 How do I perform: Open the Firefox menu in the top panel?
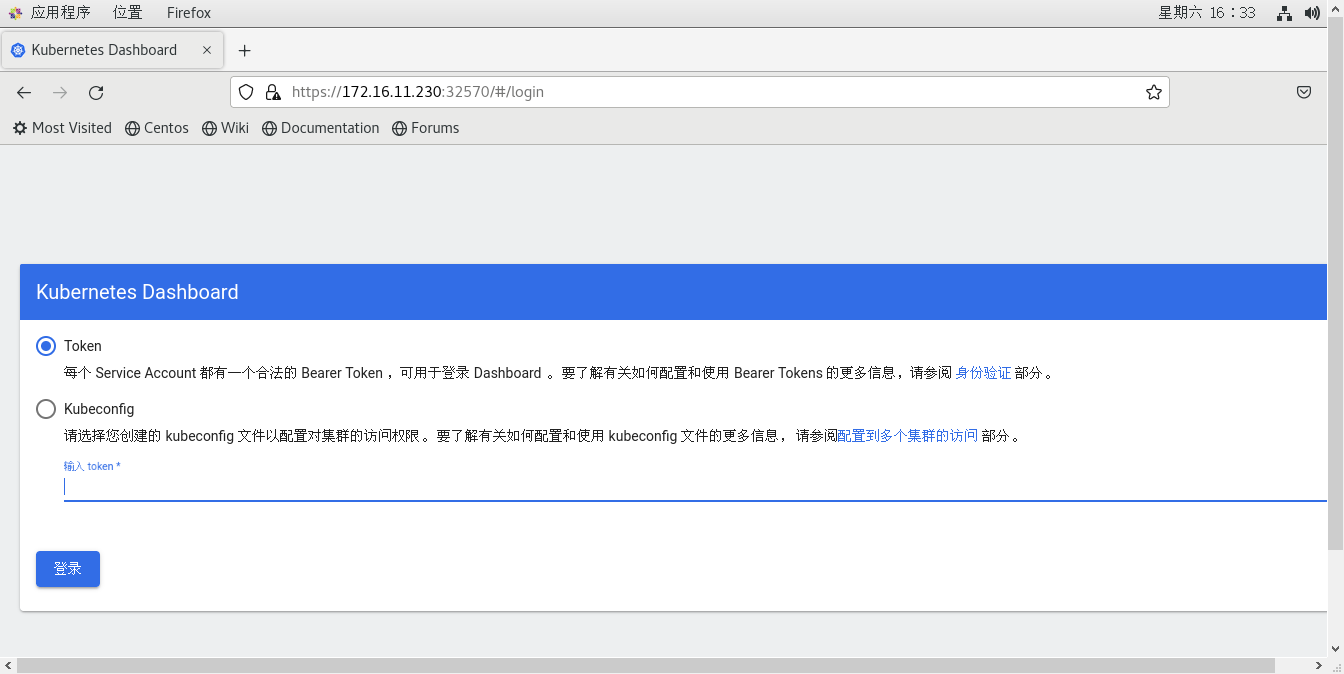(189, 13)
